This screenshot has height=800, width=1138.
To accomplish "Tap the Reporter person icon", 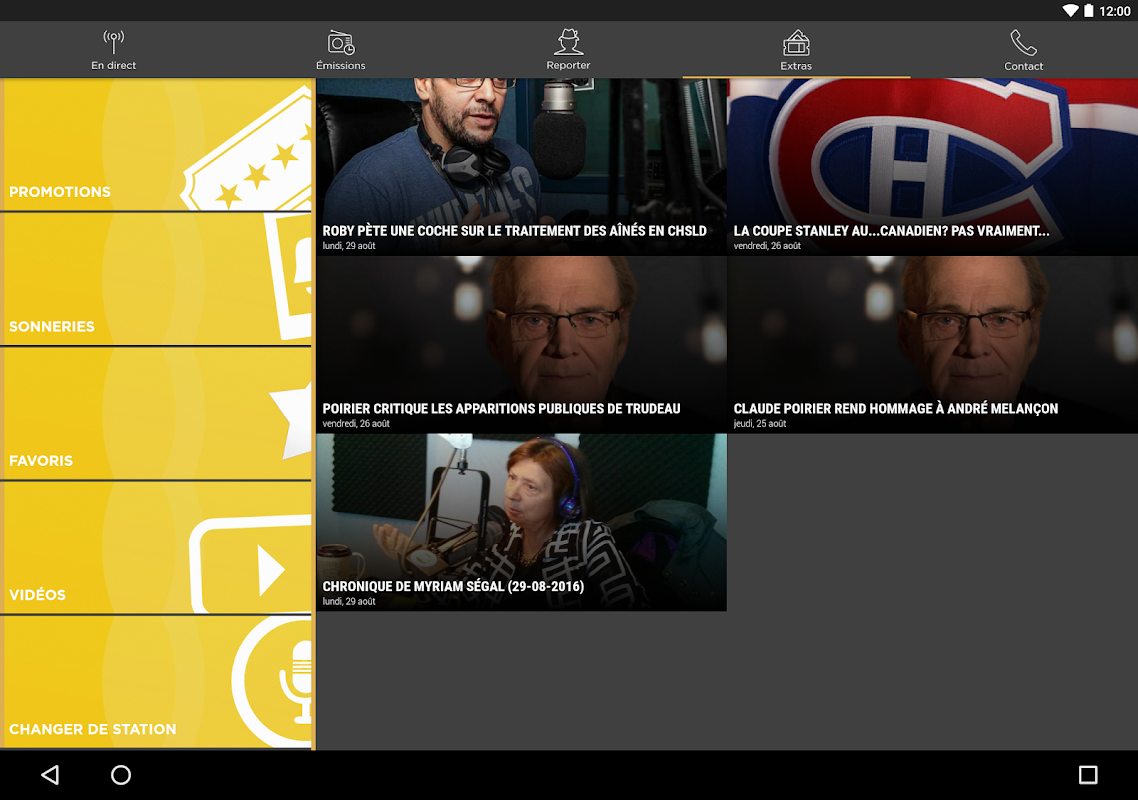I will tap(568, 42).
